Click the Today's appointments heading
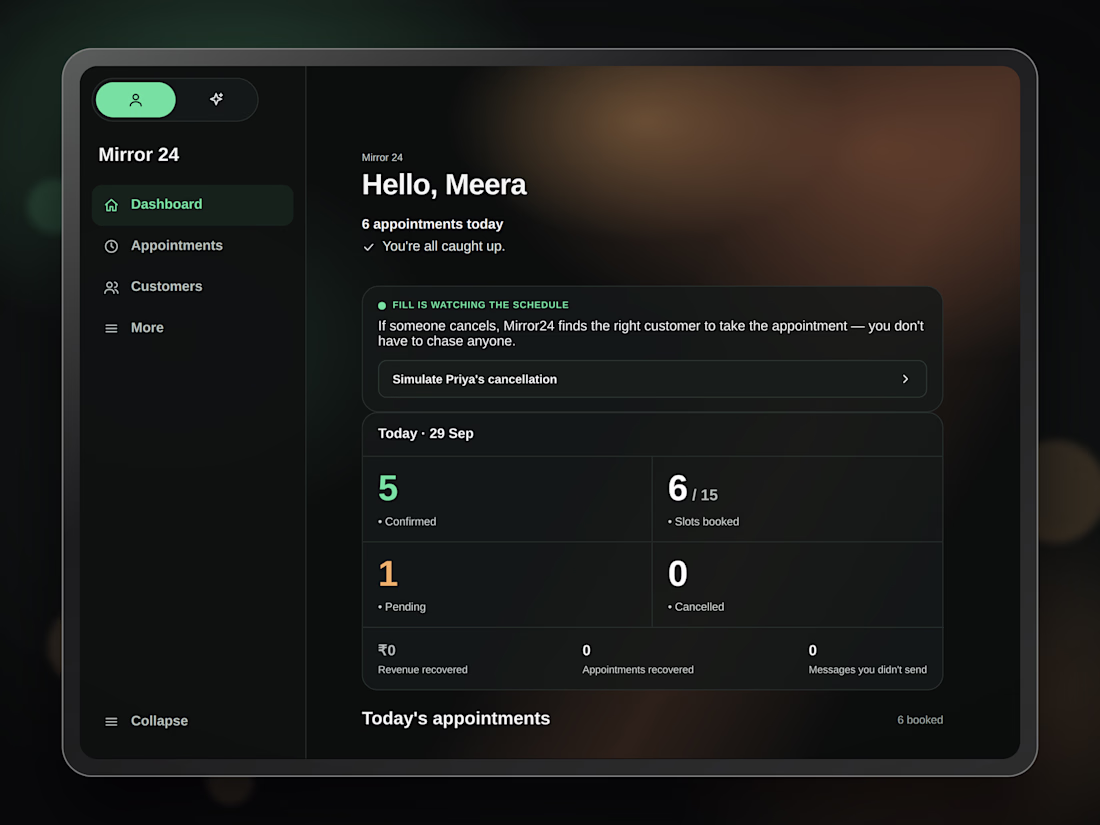The width and height of the screenshot is (1100, 825). coord(456,718)
